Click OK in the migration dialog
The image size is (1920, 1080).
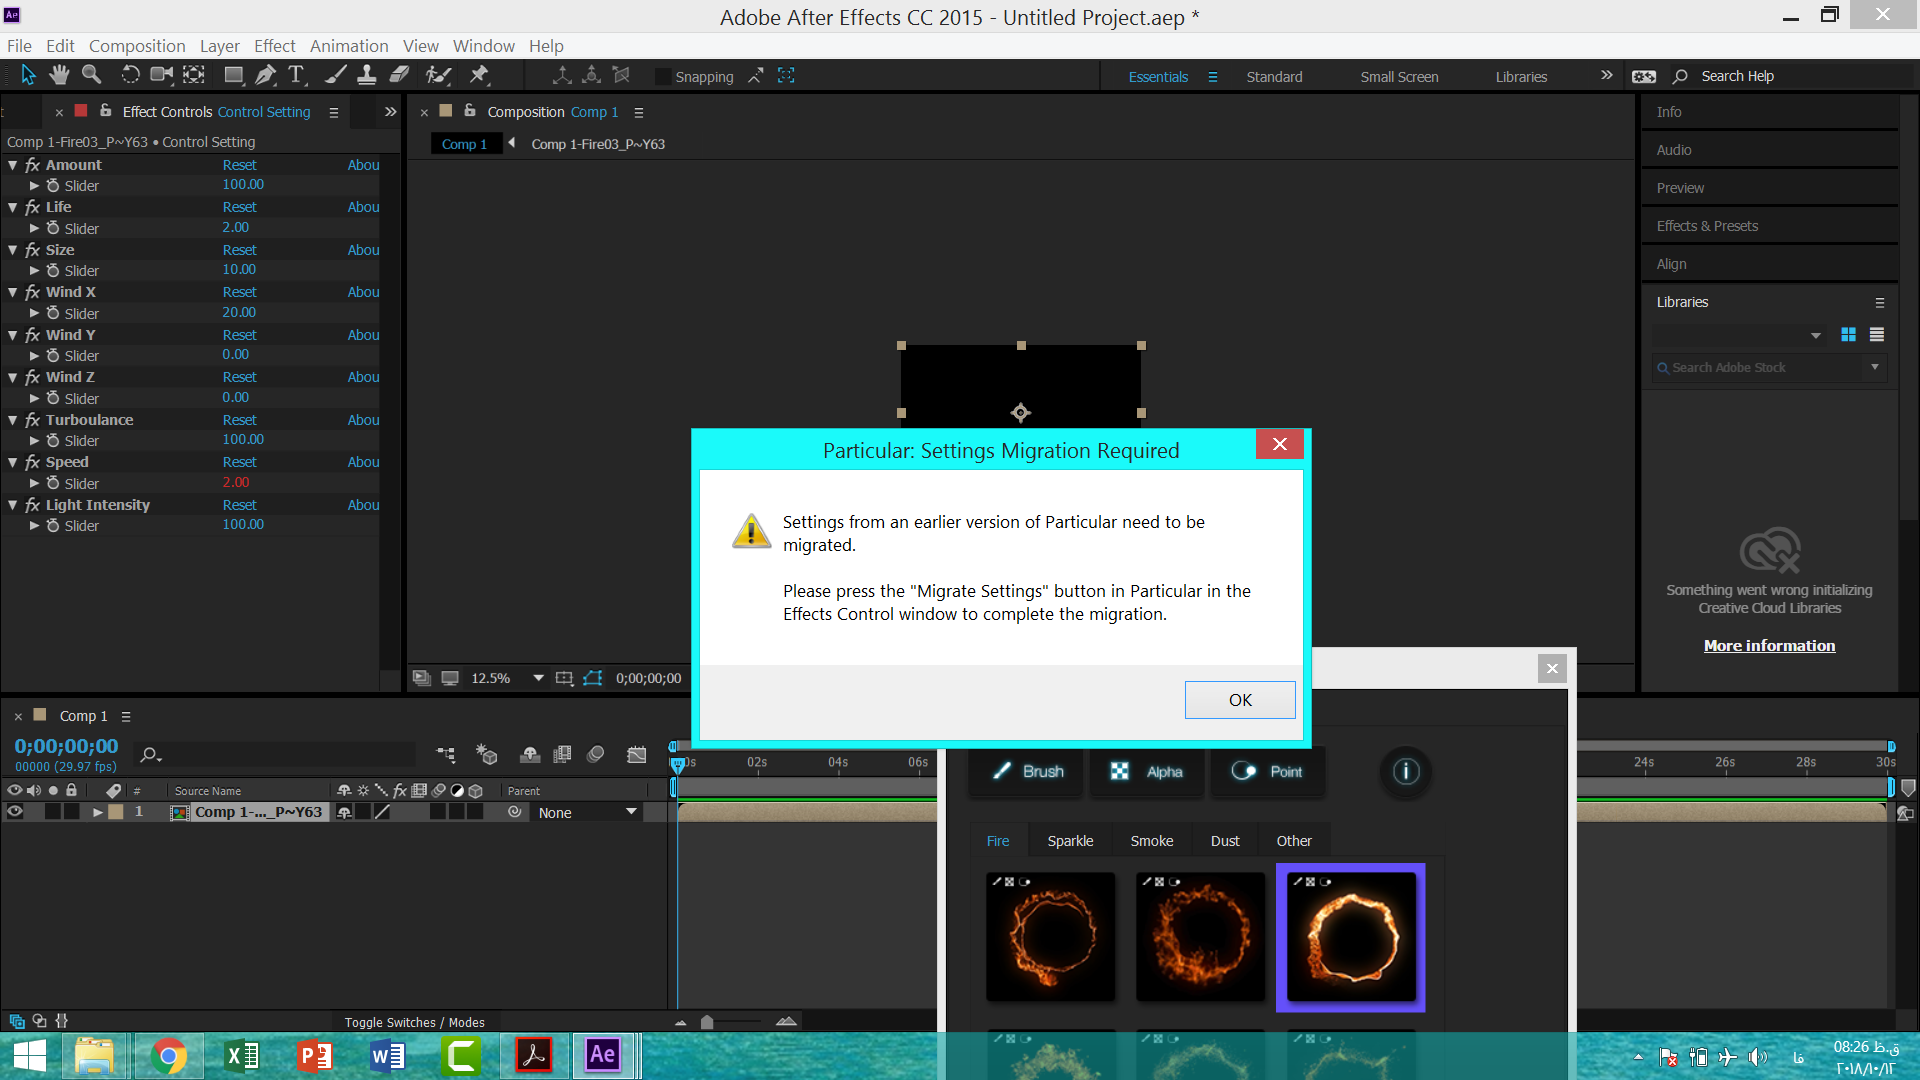click(1240, 700)
